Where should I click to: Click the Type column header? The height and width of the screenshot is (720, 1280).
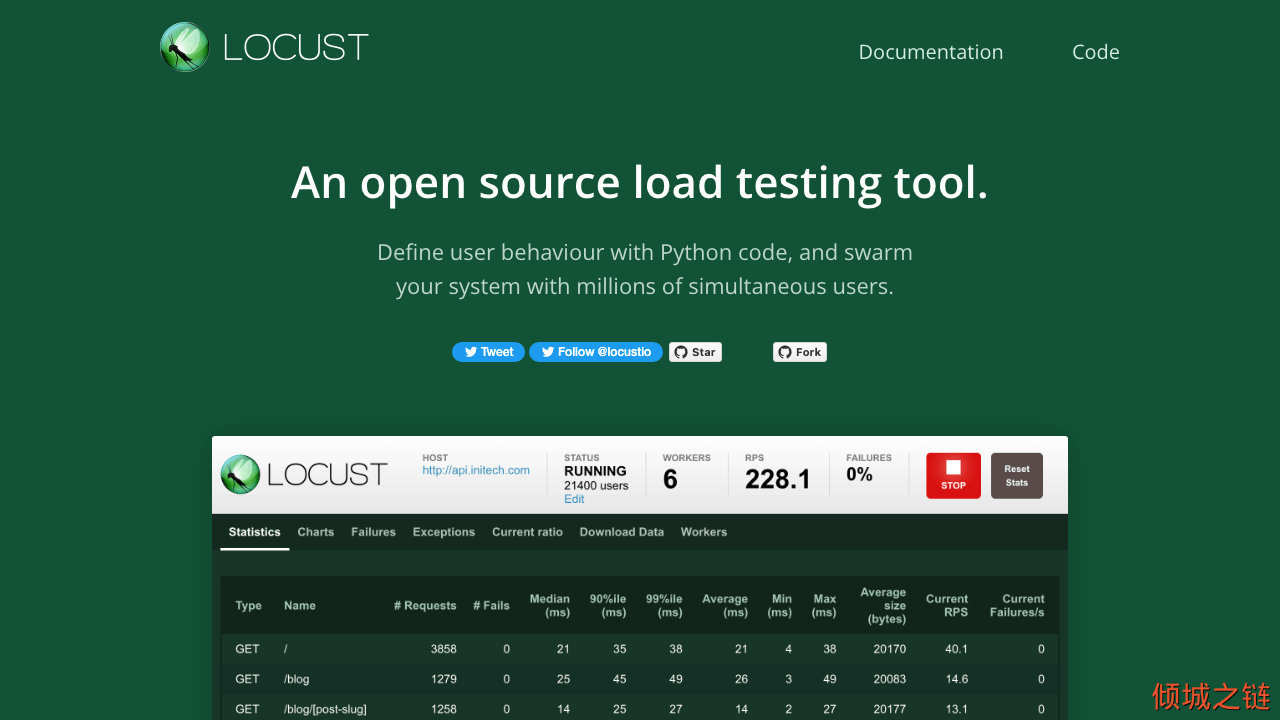(x=249, y=605)
